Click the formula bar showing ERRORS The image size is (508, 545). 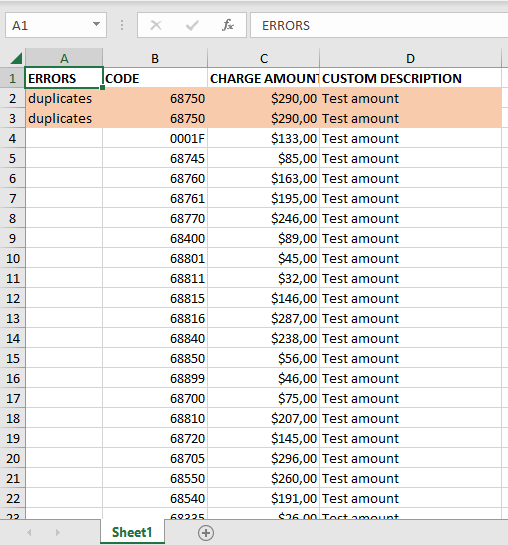(379, 25)
